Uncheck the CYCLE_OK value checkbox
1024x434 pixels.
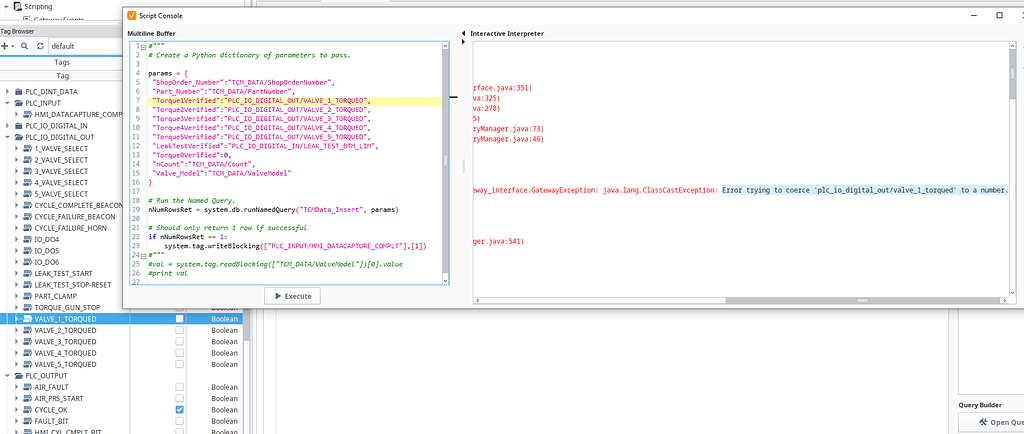pyautogui.click(x=180, y=410)
